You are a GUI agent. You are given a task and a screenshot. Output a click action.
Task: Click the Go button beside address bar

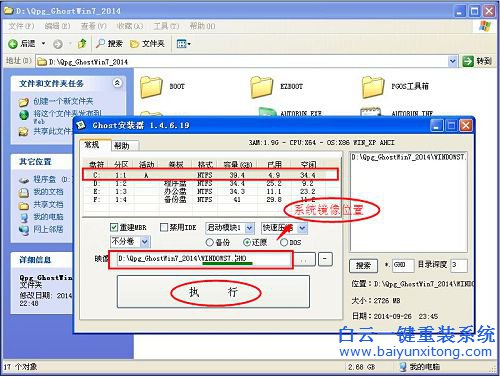pyautogui.click(x=477, y=61)
